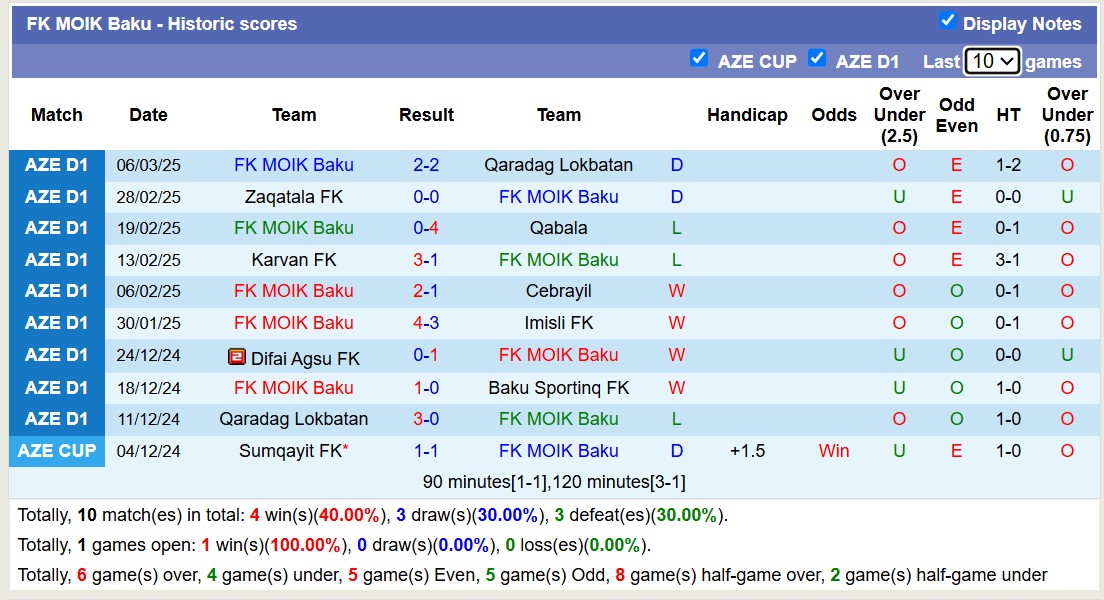This screenshot has width=1104, height=600.
Task: Click the Over Under (2.5) column header
Action: pyautogui.click(x=898, y=115)
